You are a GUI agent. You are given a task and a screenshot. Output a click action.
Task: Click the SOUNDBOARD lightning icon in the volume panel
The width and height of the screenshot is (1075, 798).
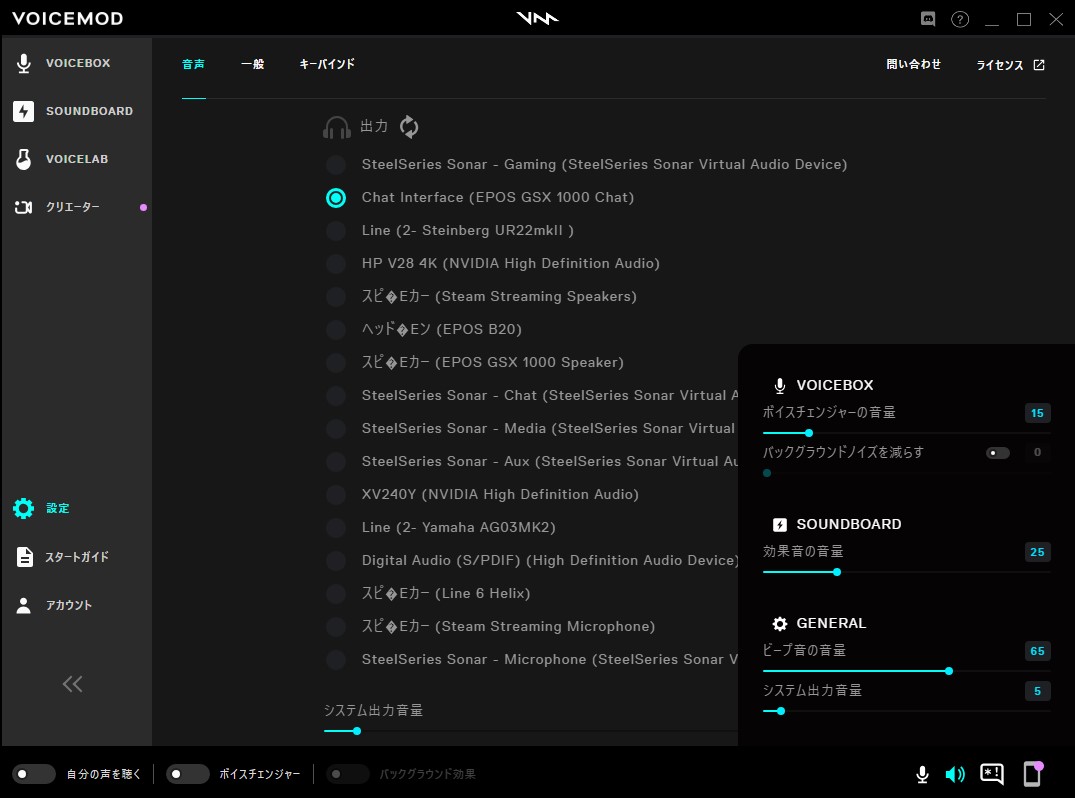click(780, 524)
